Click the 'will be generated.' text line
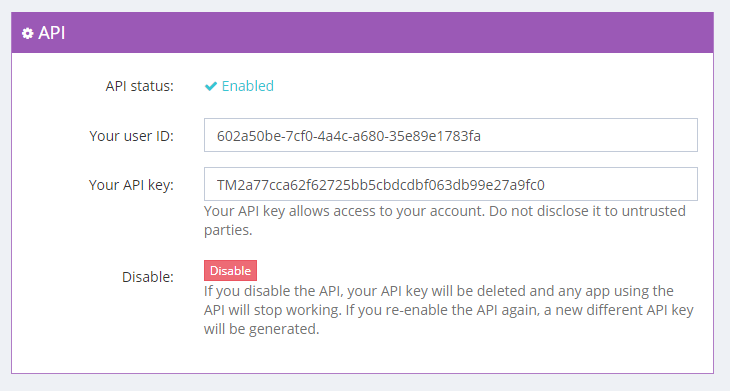The height and width of the screenshot is (391, 730). pos(261,329)
